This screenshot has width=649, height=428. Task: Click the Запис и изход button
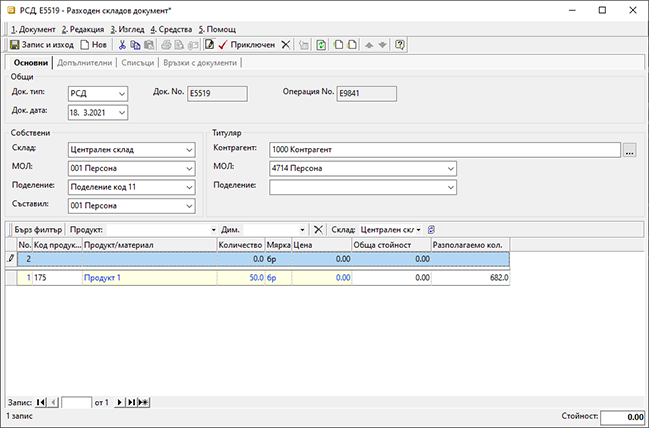41,45
